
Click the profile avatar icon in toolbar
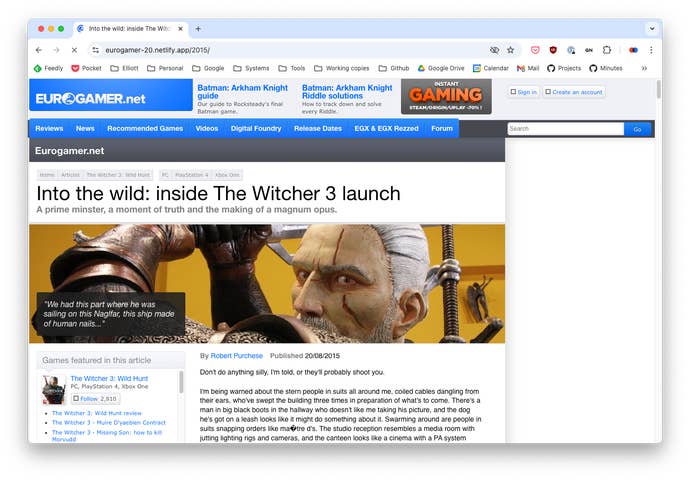[x=633, y=50]
